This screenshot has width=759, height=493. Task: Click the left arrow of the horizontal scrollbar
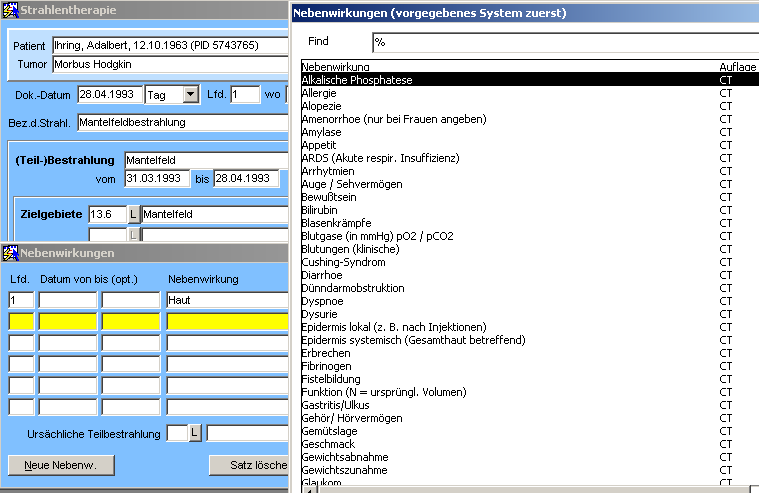pos(308,488)
